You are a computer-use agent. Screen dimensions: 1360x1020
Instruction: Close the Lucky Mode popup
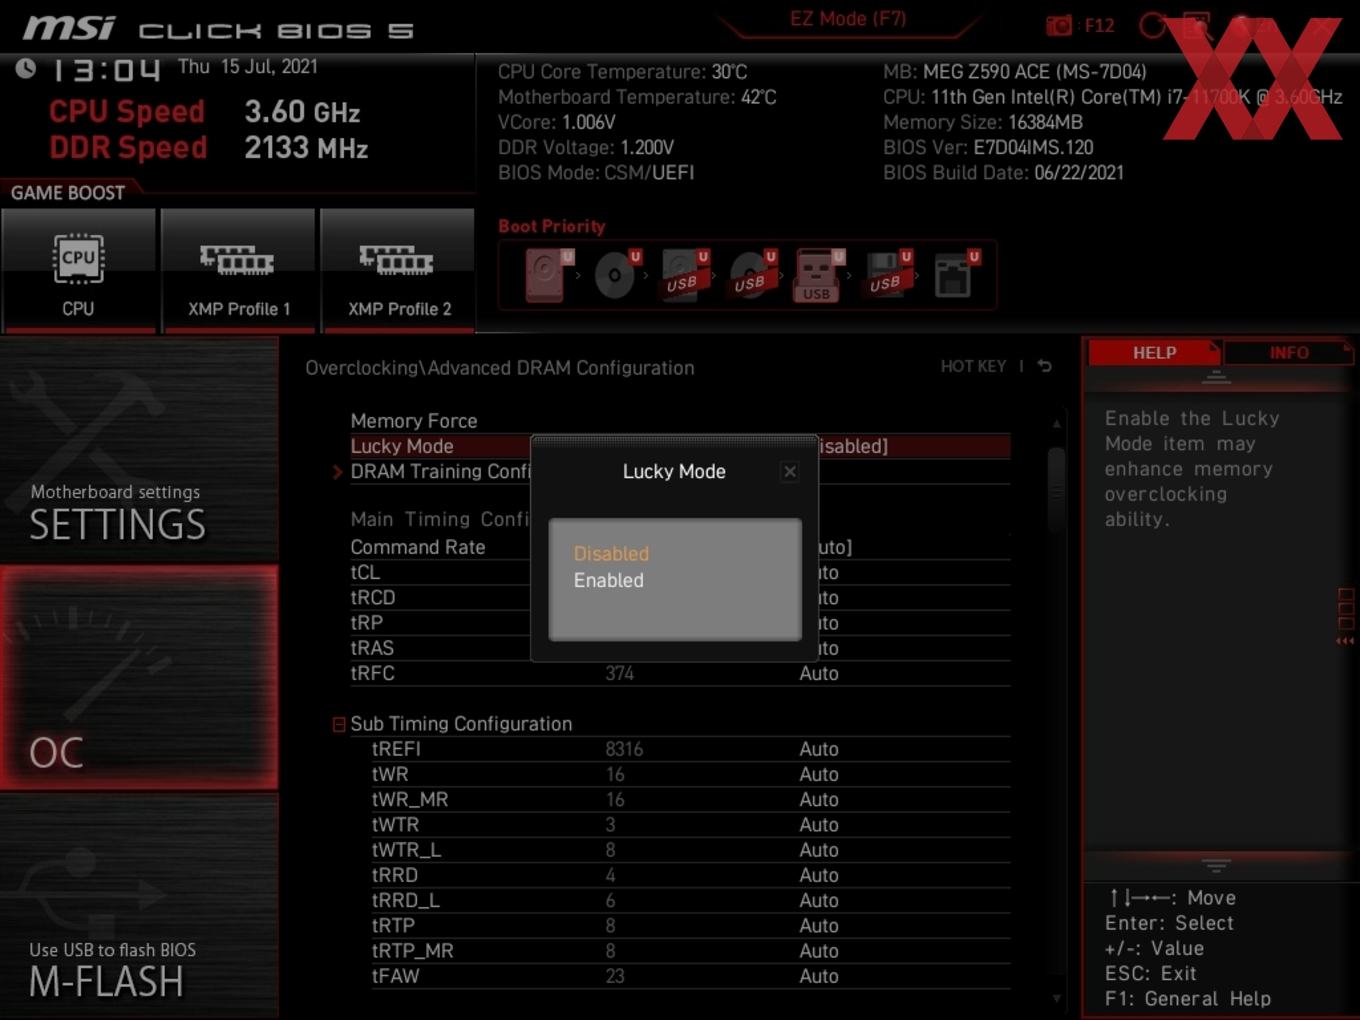[790, 471]
